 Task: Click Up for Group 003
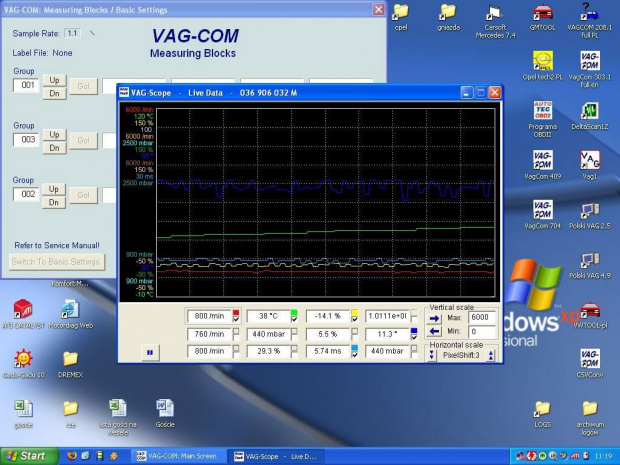click(x=54, y=134)
